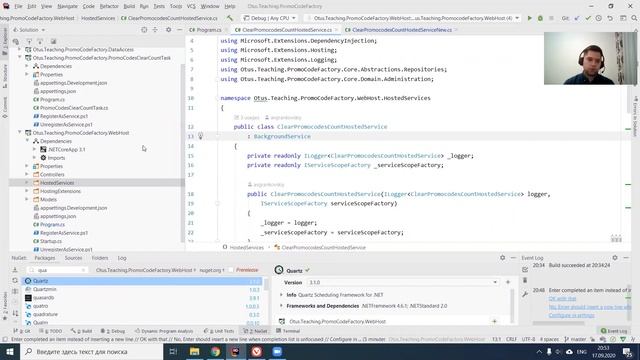Open the Build menu
This screenshot has width=640, height=360.
pyautogui.click(x=129, y=6)
